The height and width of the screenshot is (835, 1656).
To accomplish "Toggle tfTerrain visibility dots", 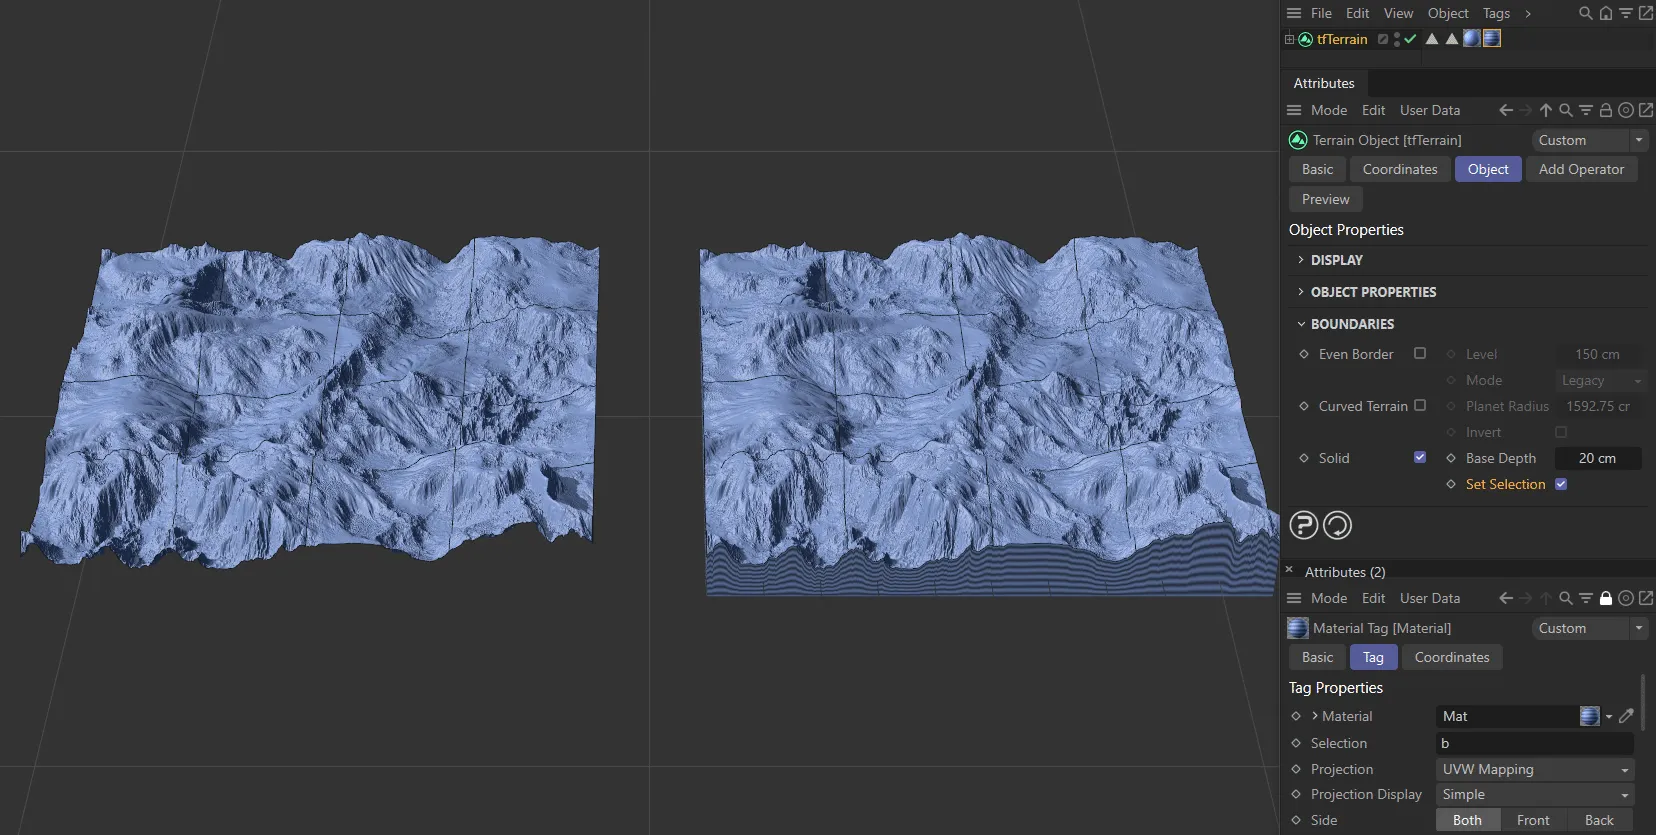I will tap(1397, 39).
